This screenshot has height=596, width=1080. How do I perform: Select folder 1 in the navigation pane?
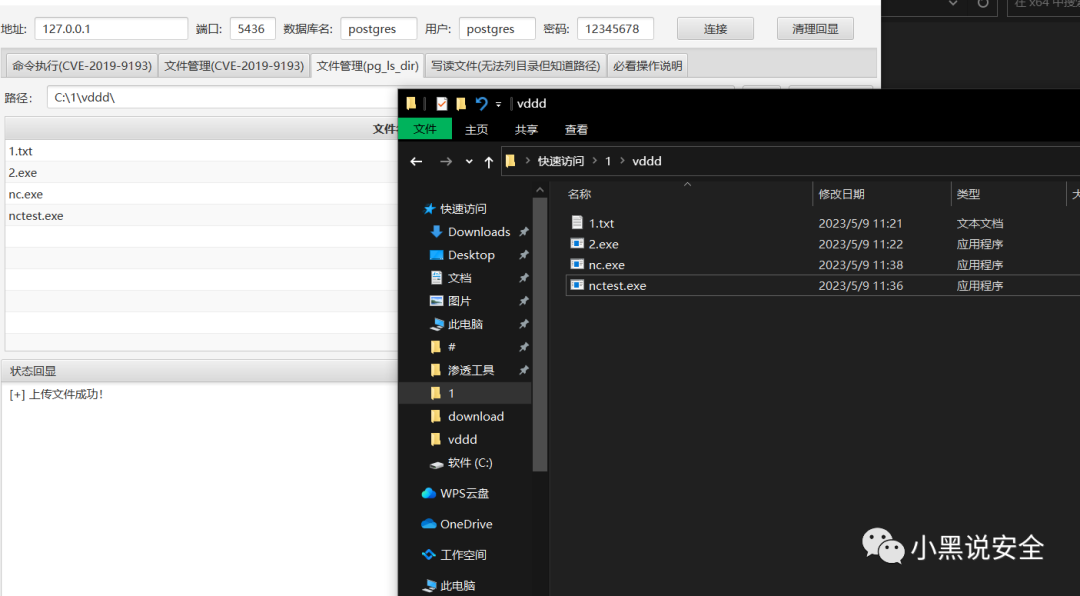click(x=465, y=393)
